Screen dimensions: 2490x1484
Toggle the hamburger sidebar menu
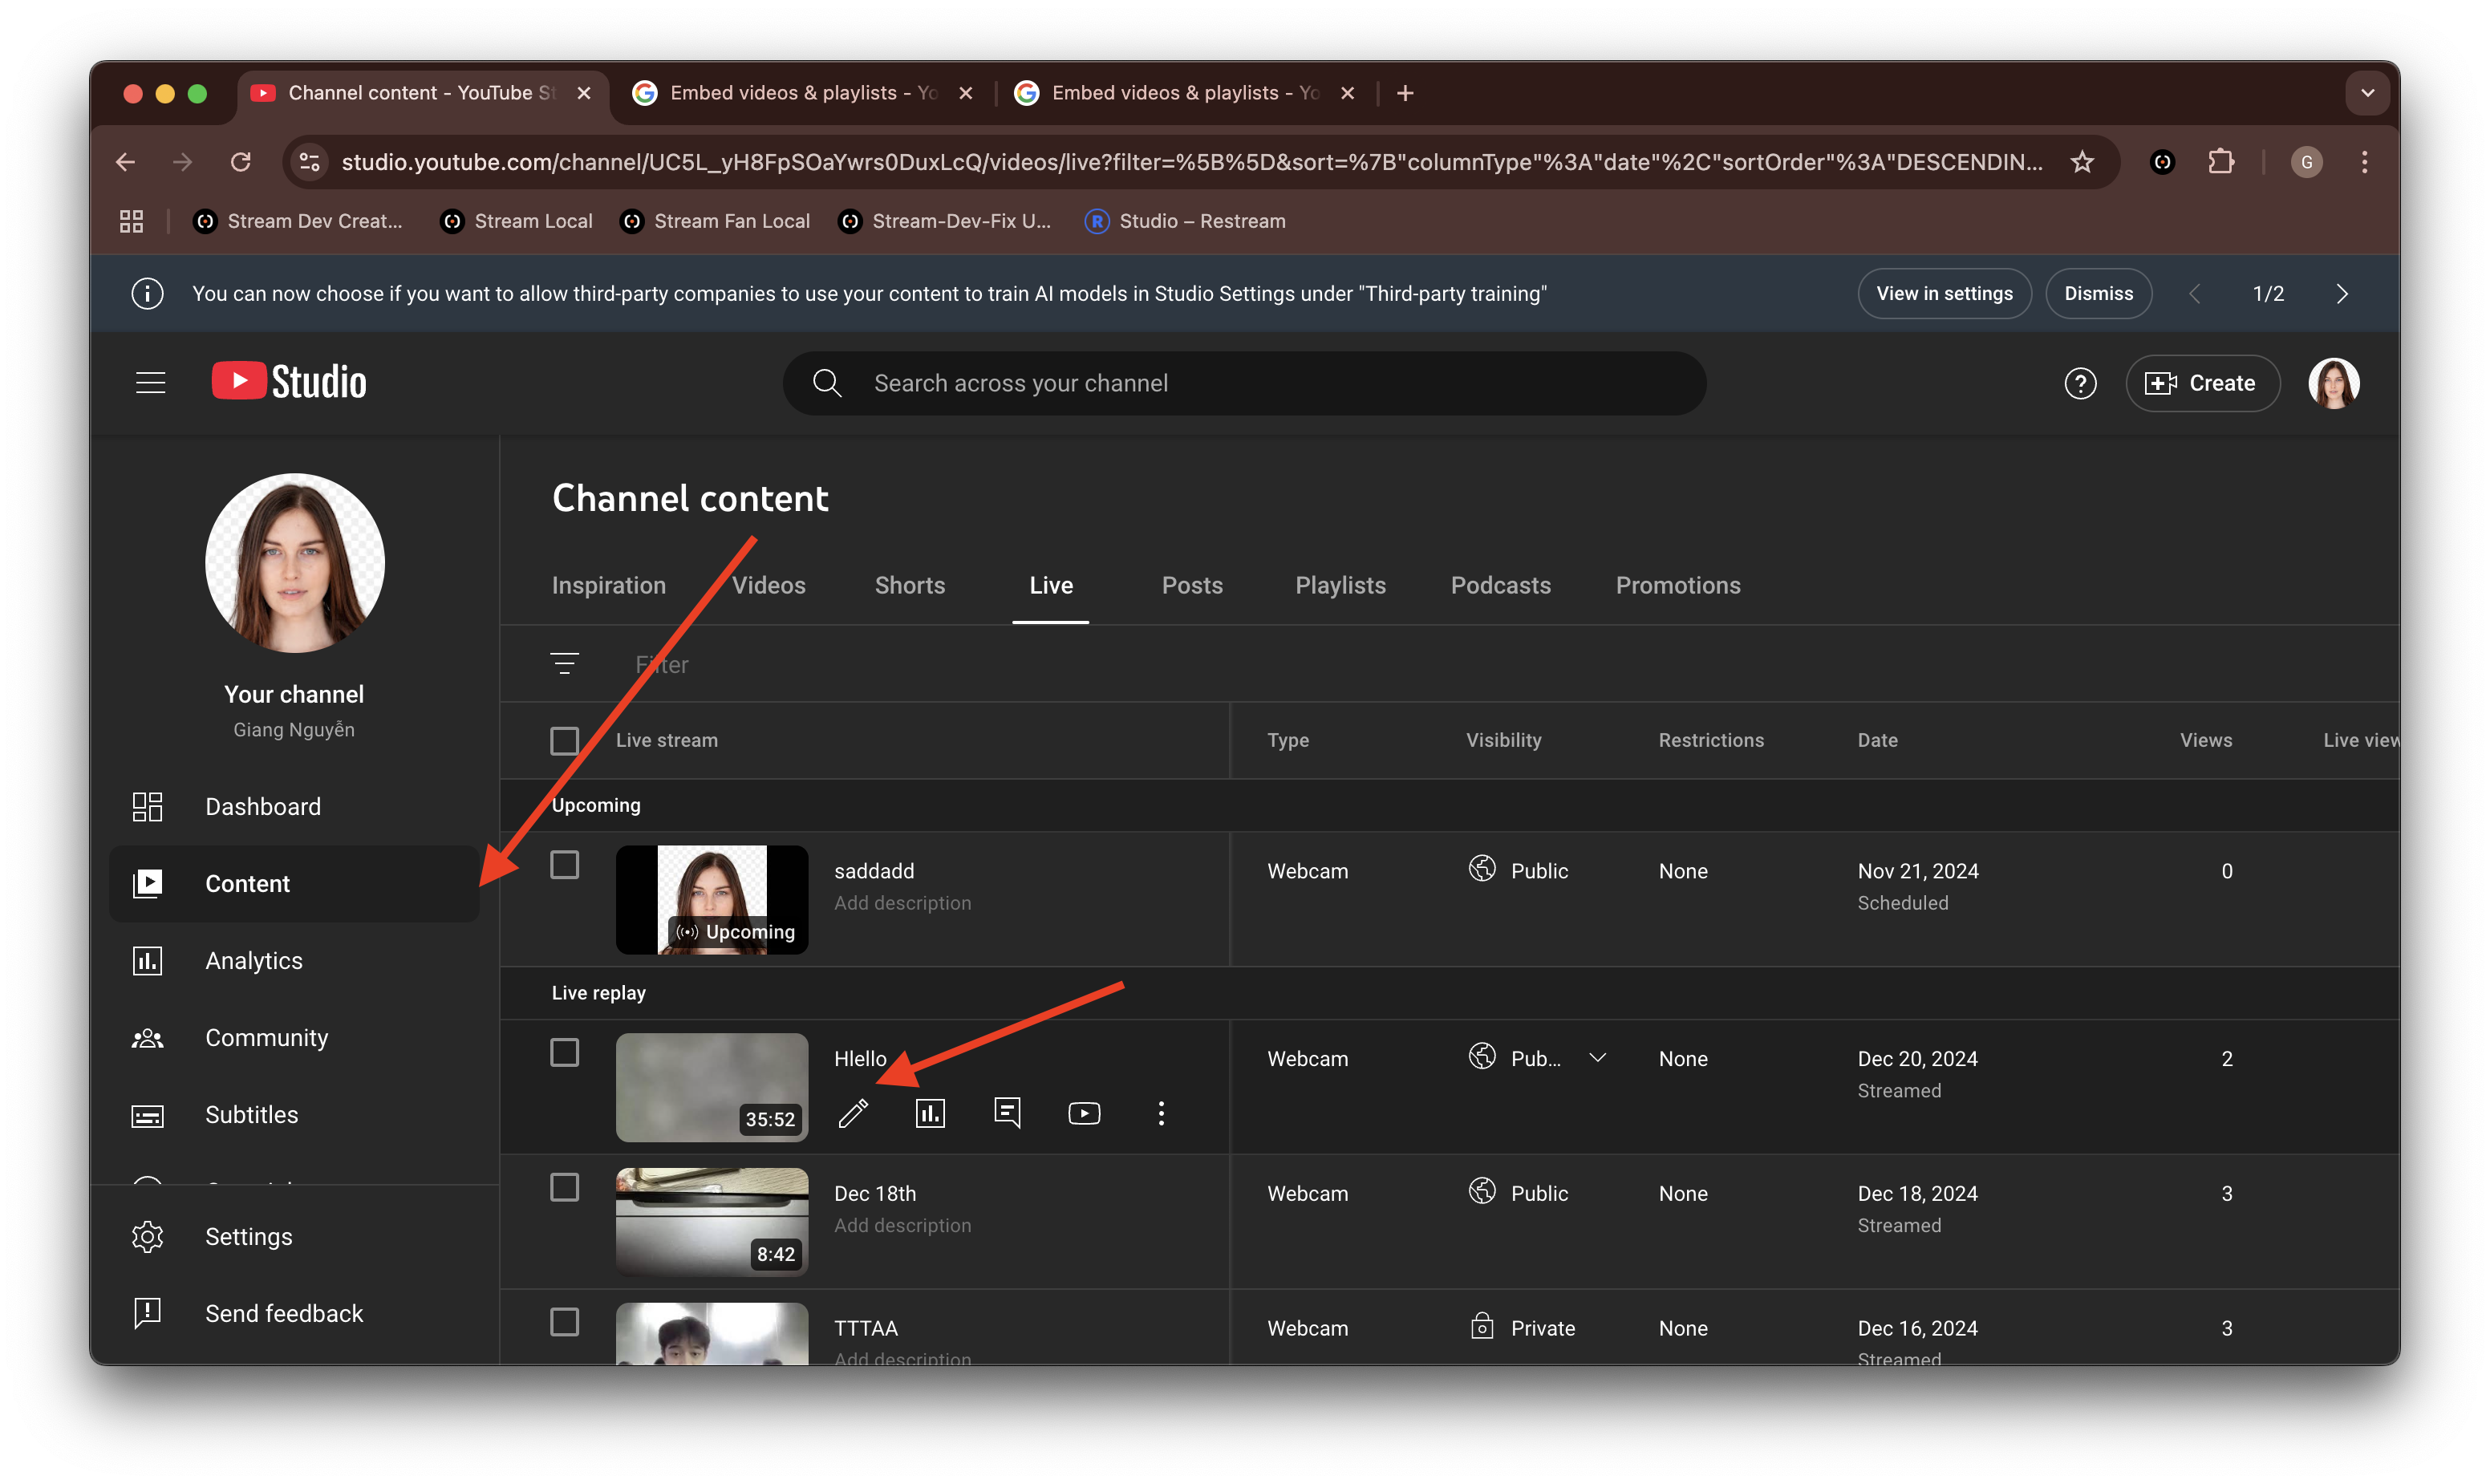[151, 383]
